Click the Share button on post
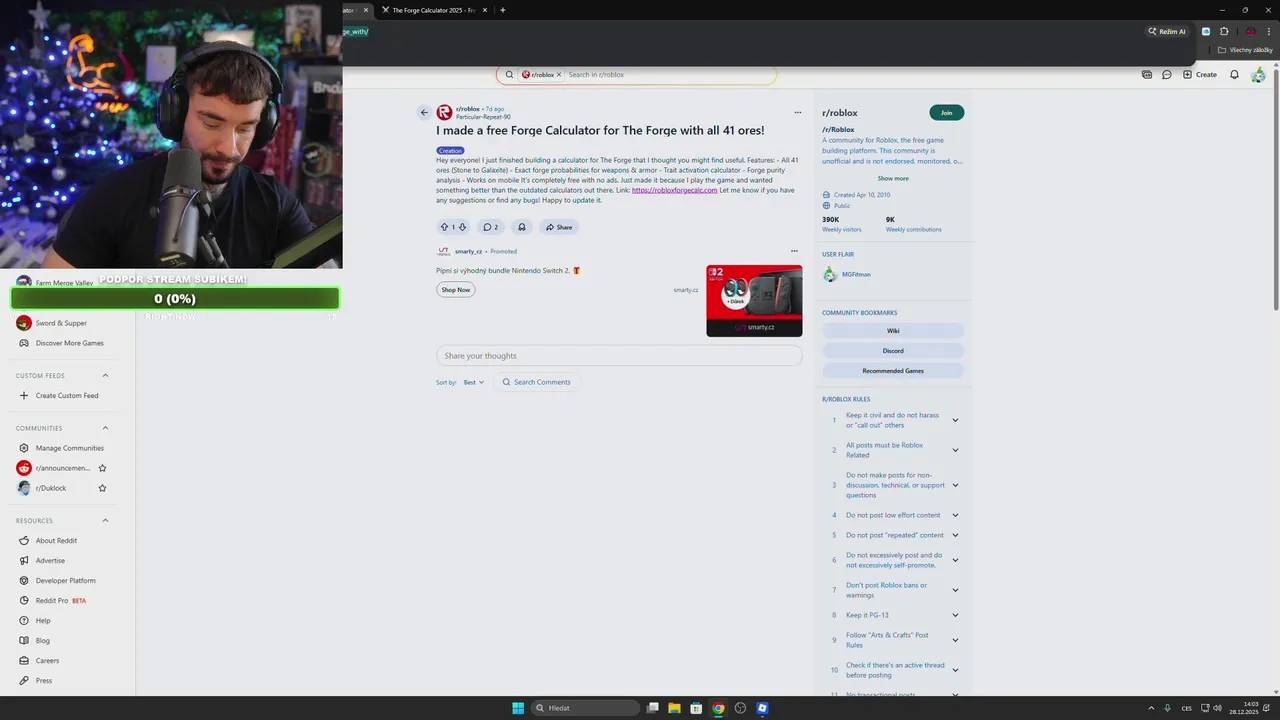 (559, 227)
